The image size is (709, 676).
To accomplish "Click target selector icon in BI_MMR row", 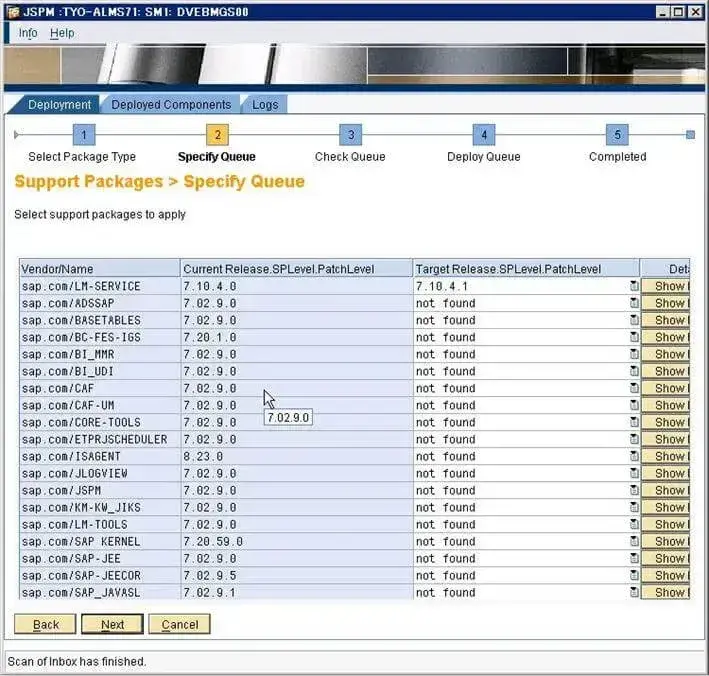I will click(x=634, y=354).
